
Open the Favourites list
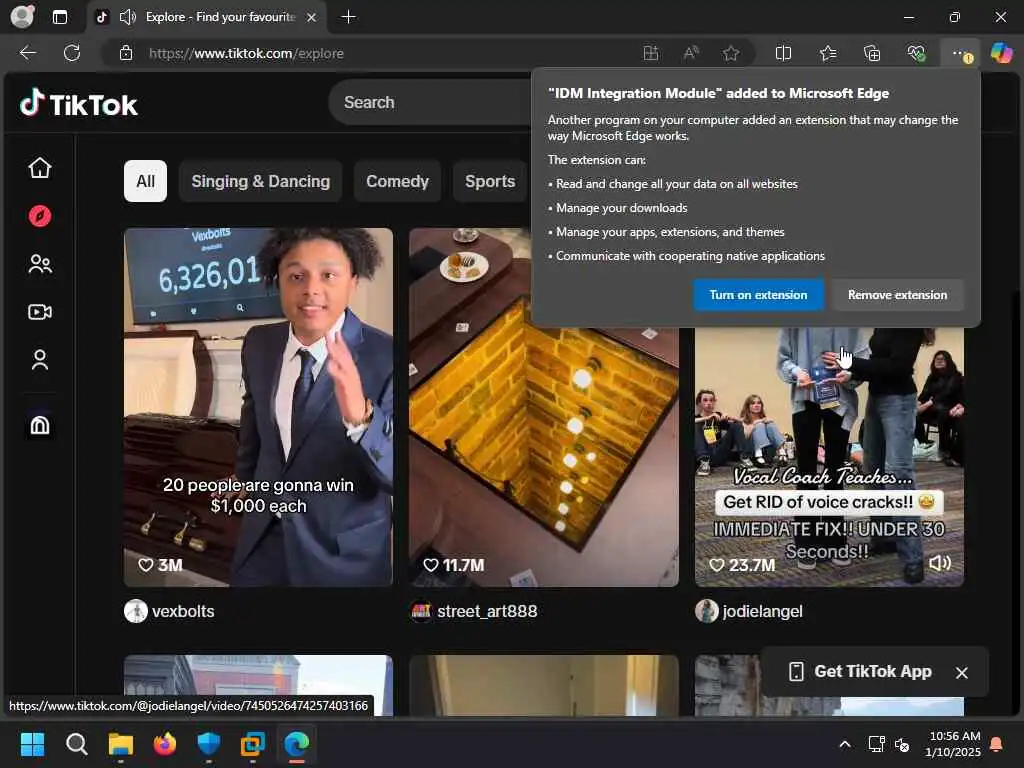point(827,53)
